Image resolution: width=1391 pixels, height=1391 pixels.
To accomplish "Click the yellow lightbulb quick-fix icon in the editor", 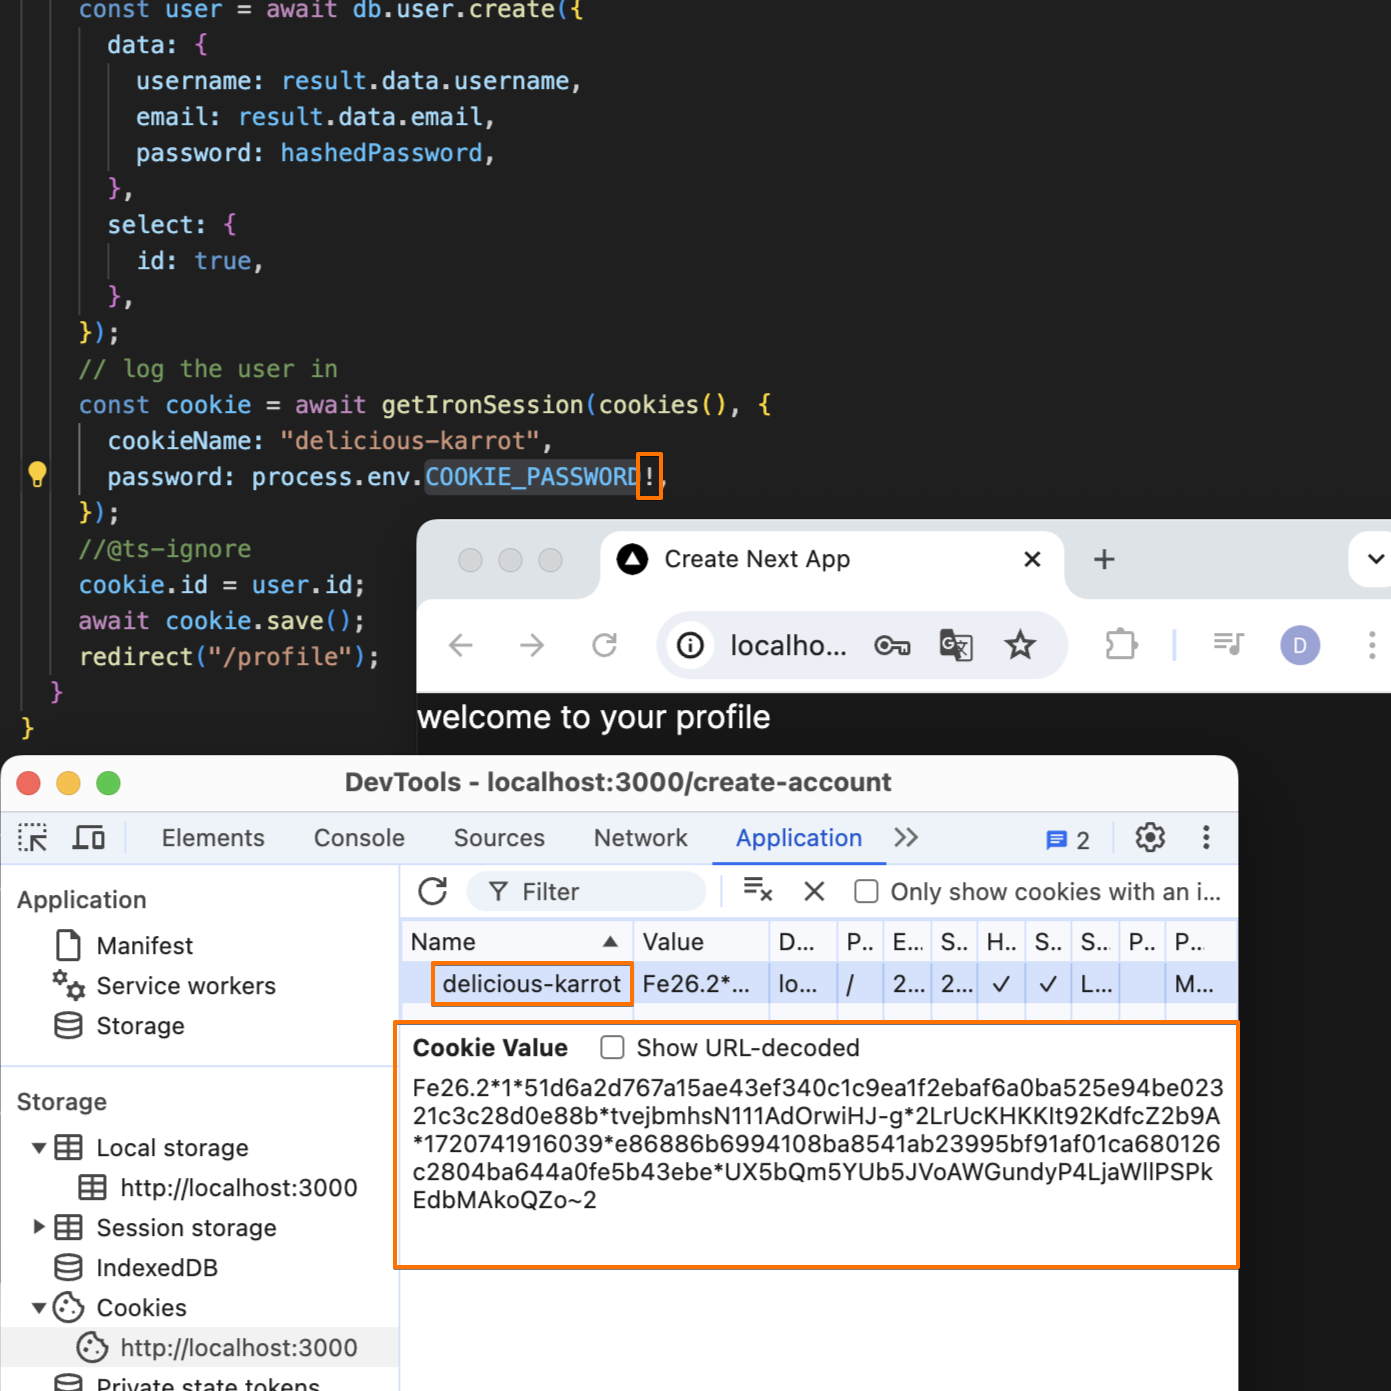I will coord(37,474).
